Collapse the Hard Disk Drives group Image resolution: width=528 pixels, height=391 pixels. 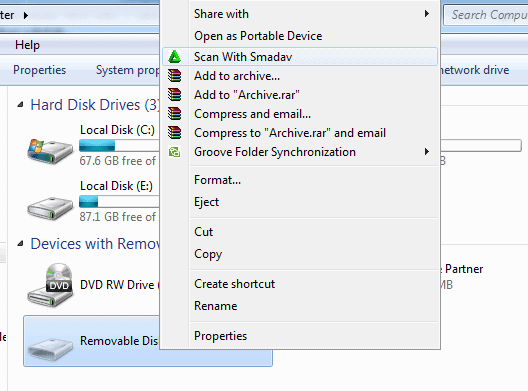pyautogui.click(x=21, y=105)
